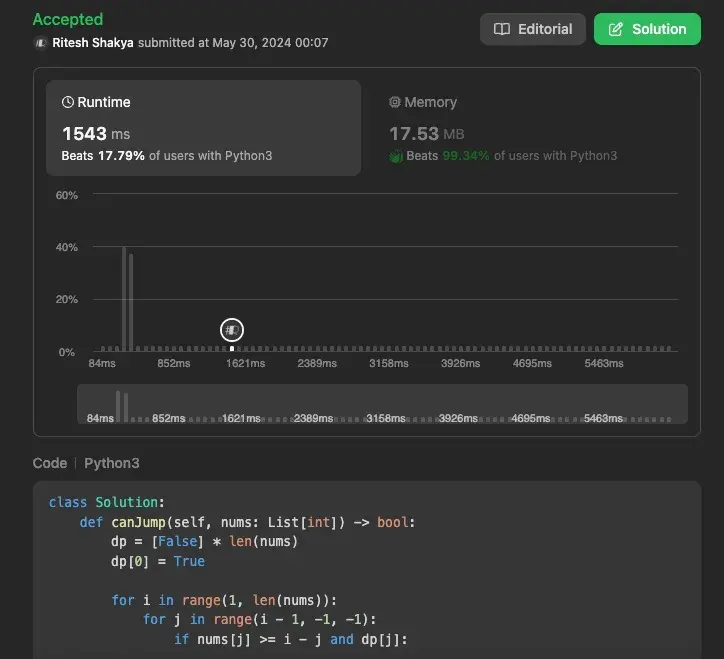Click the Python3 language label above code

click(112, 463)
